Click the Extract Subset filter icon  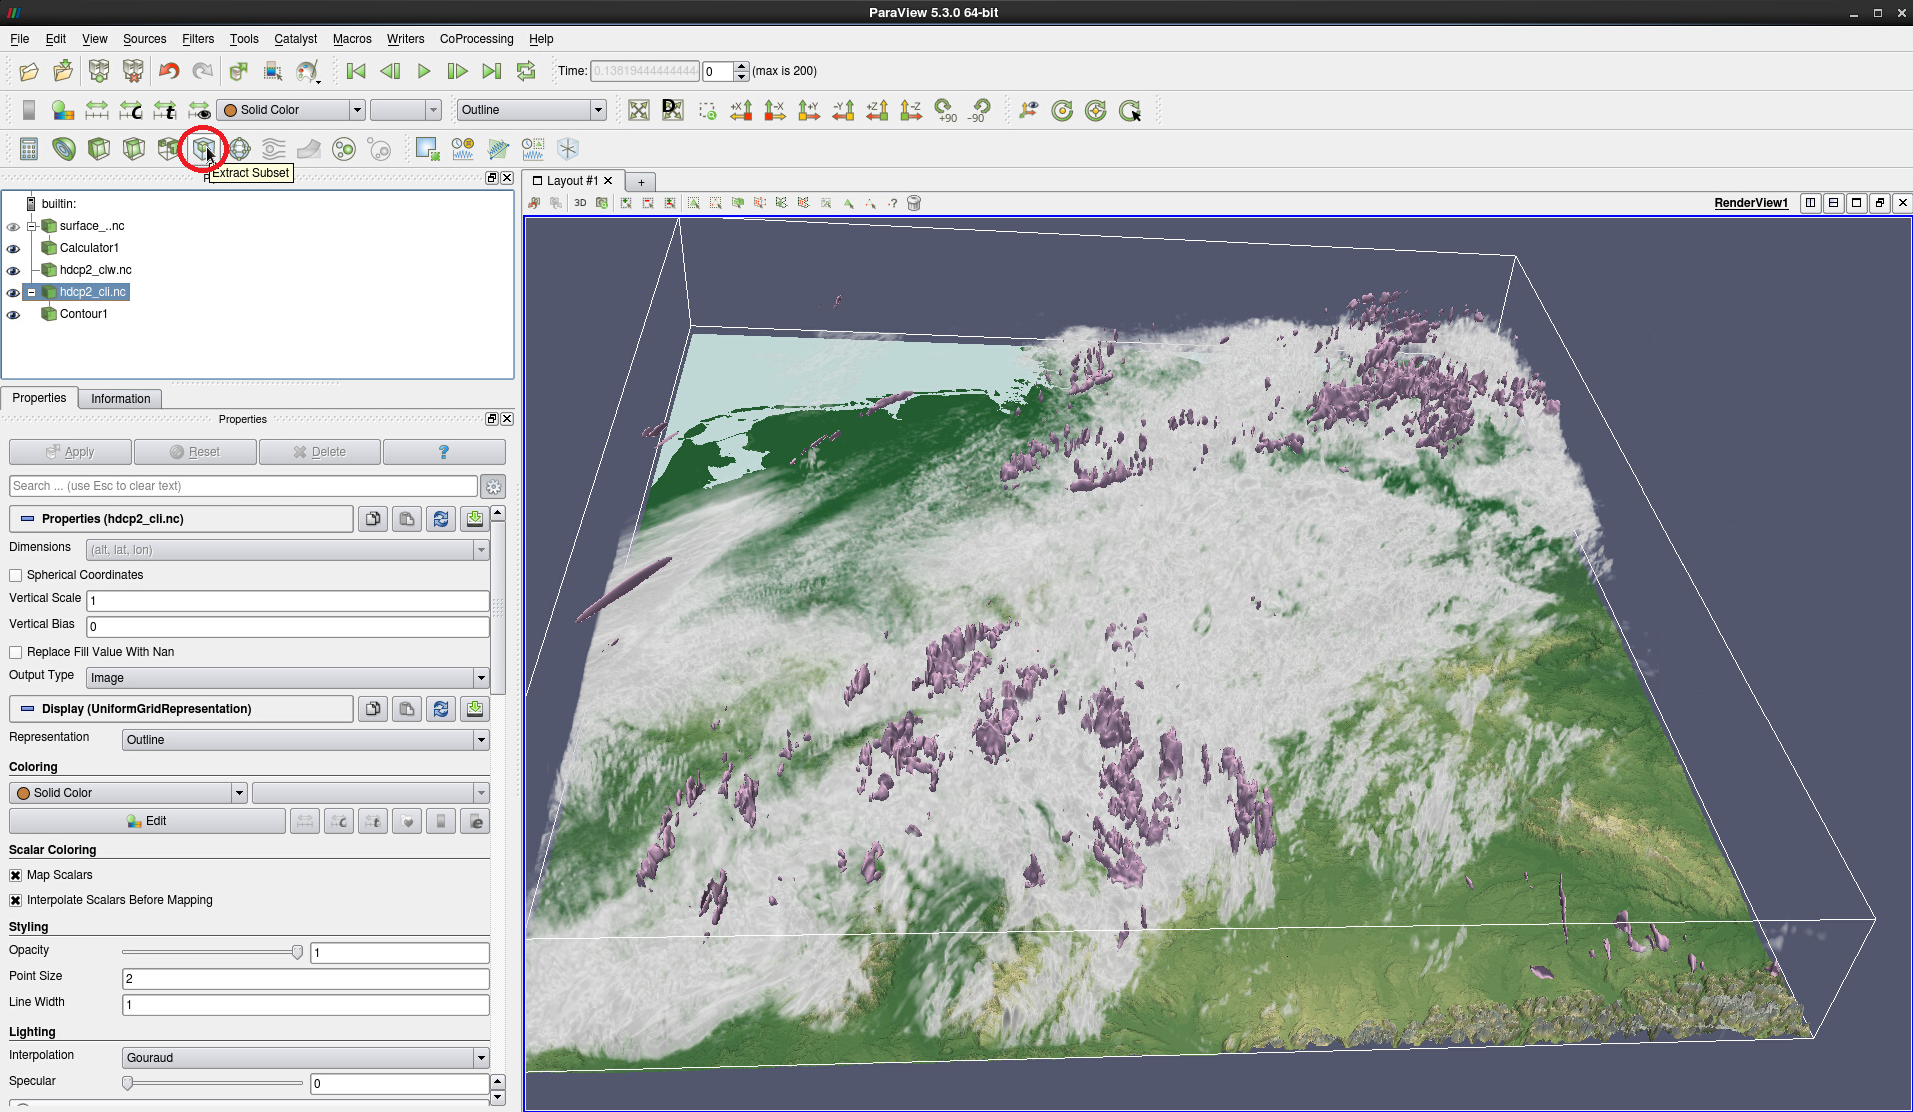click(203, 149)
